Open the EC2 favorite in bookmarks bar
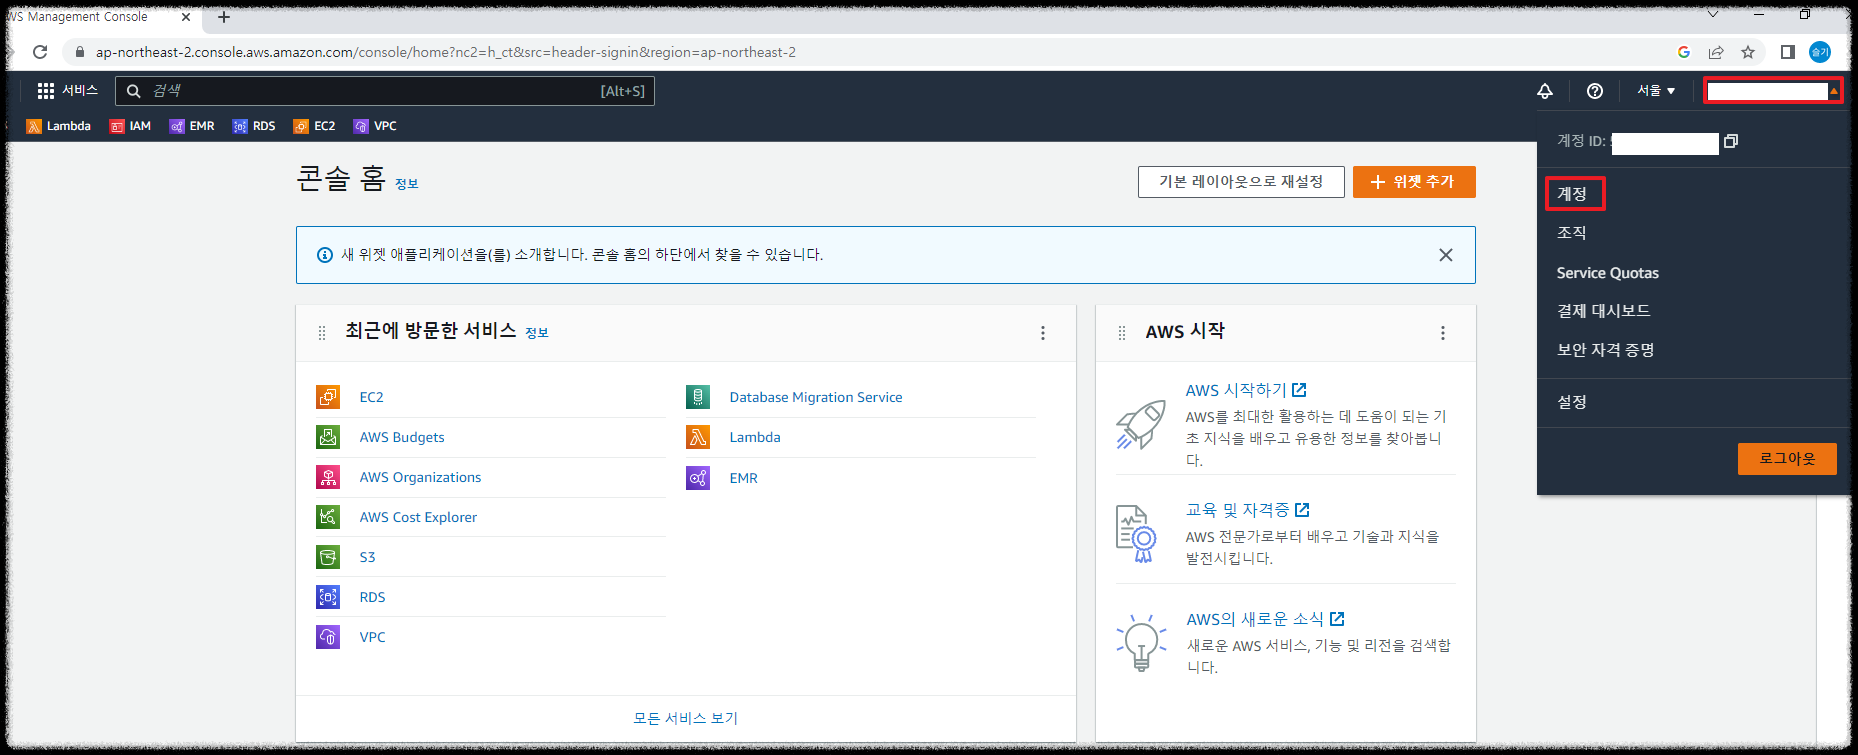Screen dimensions: 1858x755 [314, 126]
